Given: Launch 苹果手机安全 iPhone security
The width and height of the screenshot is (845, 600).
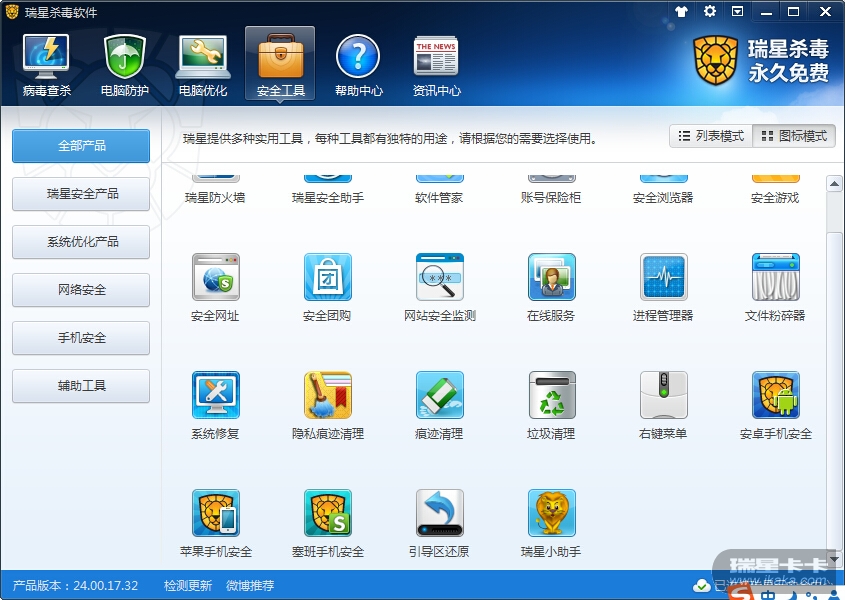Looking at the screenshot, I should tap(216, 523).
